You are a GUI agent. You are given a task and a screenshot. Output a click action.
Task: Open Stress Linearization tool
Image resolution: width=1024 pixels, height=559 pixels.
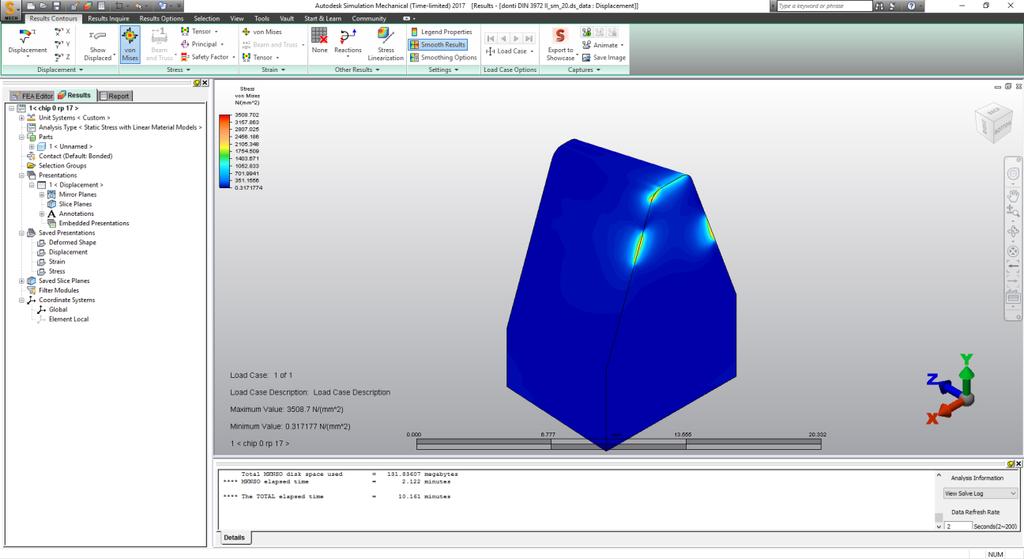(x=385, y=44)
